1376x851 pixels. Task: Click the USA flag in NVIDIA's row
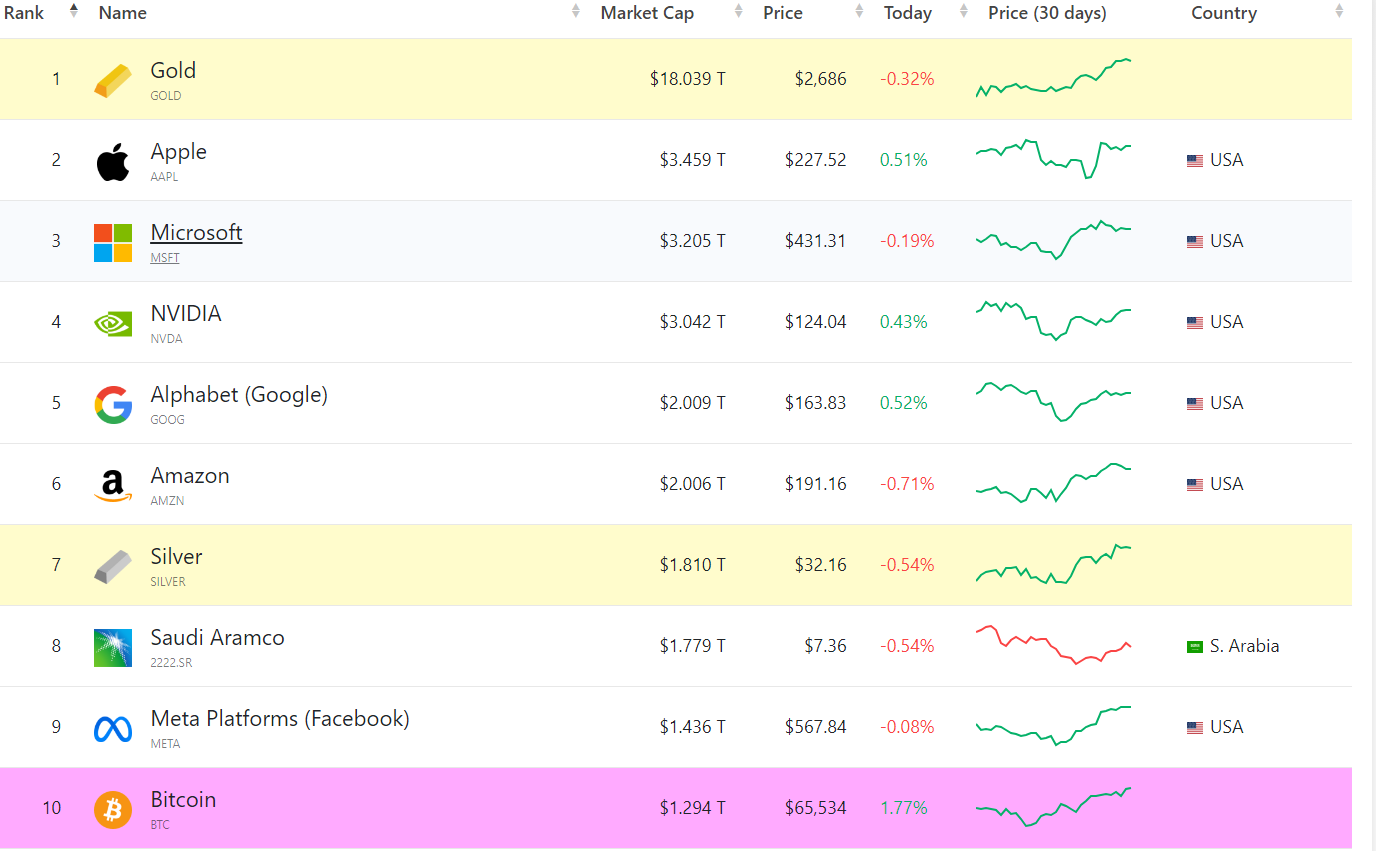click(x=1195, y=323)
